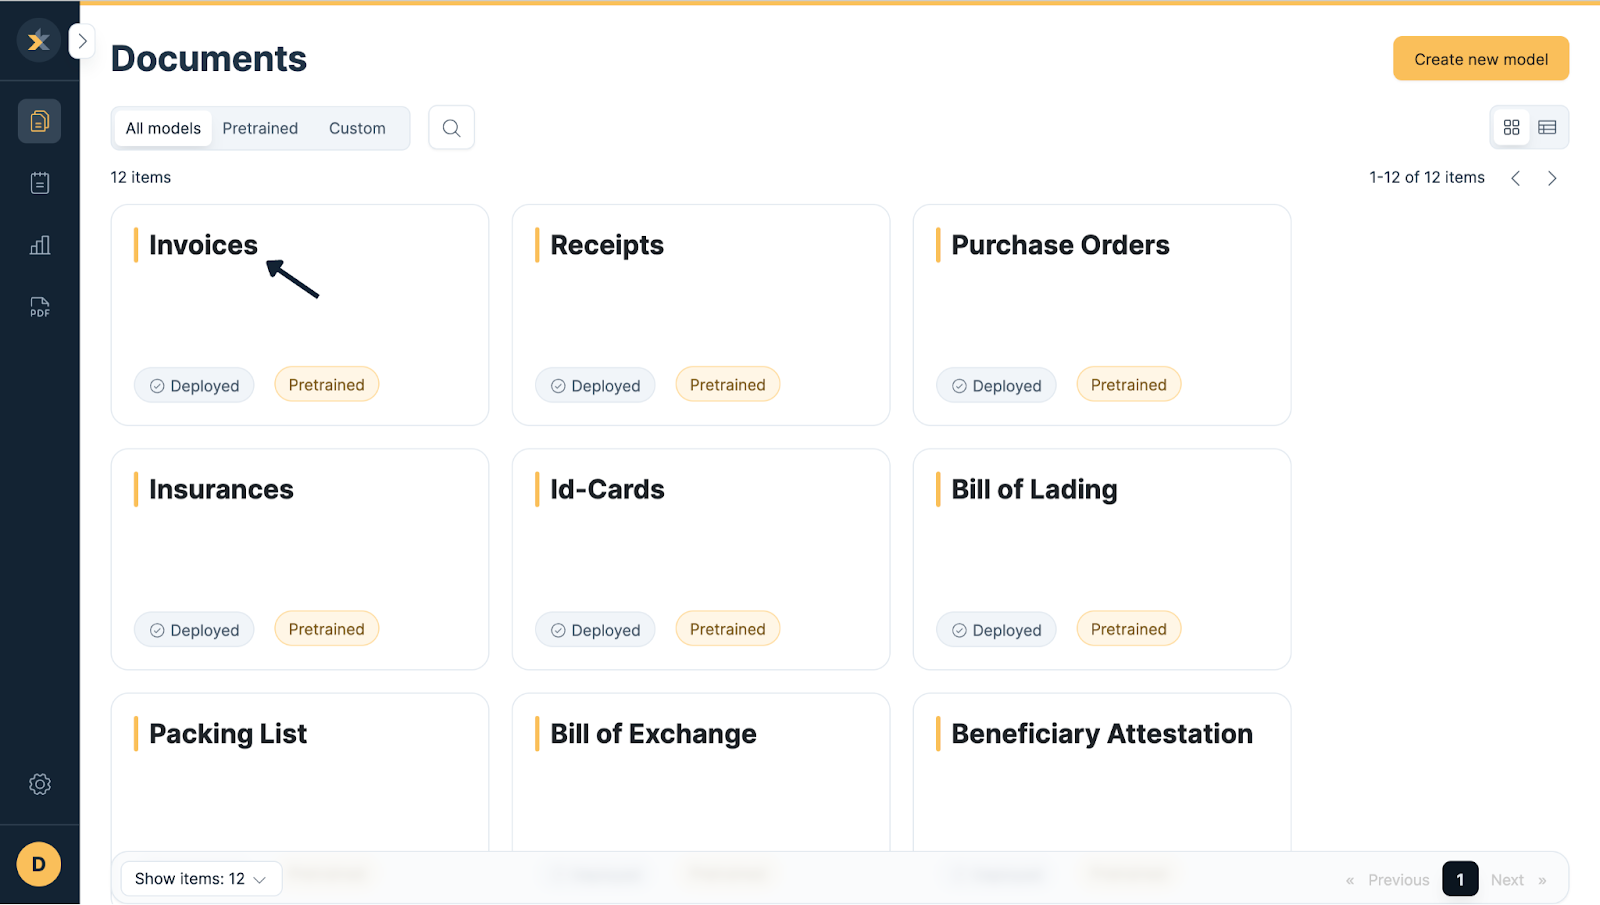Open the Invoices model card
Image resolution: width=1600 pixels, height=905 pixels.
point(300,315)
